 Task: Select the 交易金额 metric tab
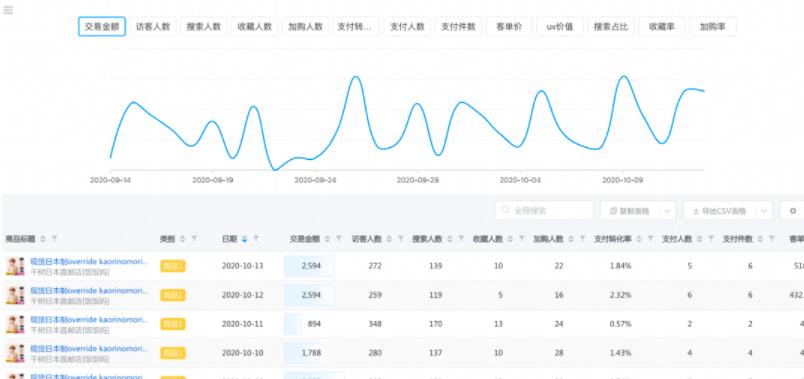(x=102, y=27)
